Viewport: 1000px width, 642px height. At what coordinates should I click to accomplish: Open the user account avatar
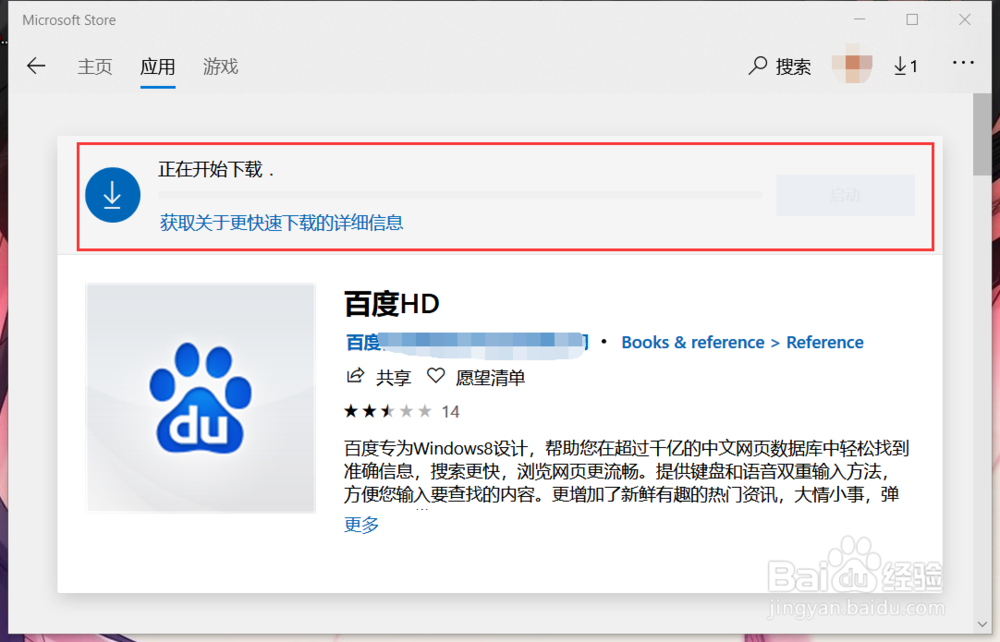pyautogui.click(x=852, y=64)
